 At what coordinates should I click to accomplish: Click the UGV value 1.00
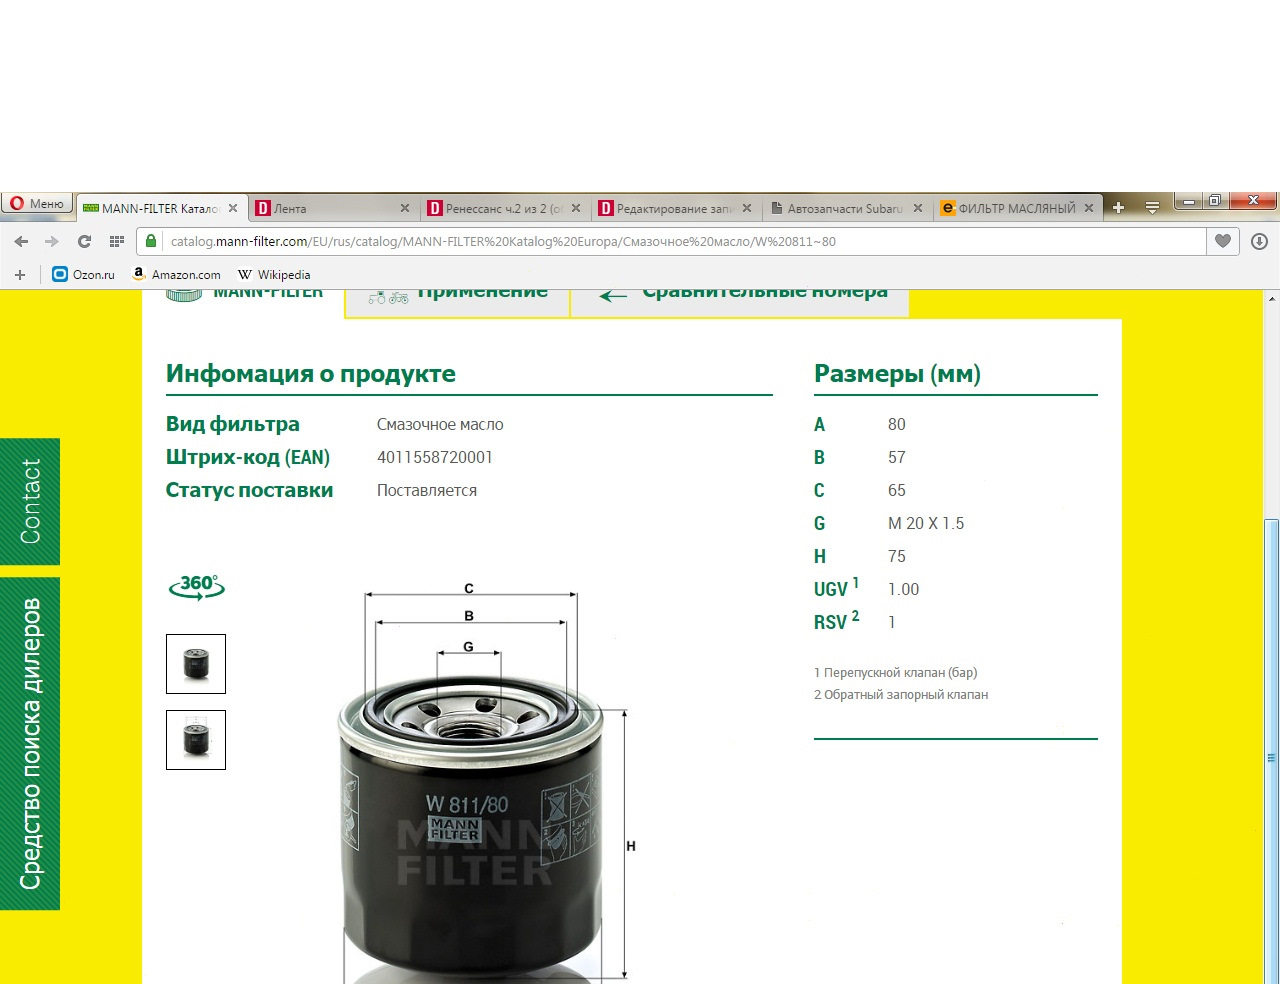[x=903, y=589]
